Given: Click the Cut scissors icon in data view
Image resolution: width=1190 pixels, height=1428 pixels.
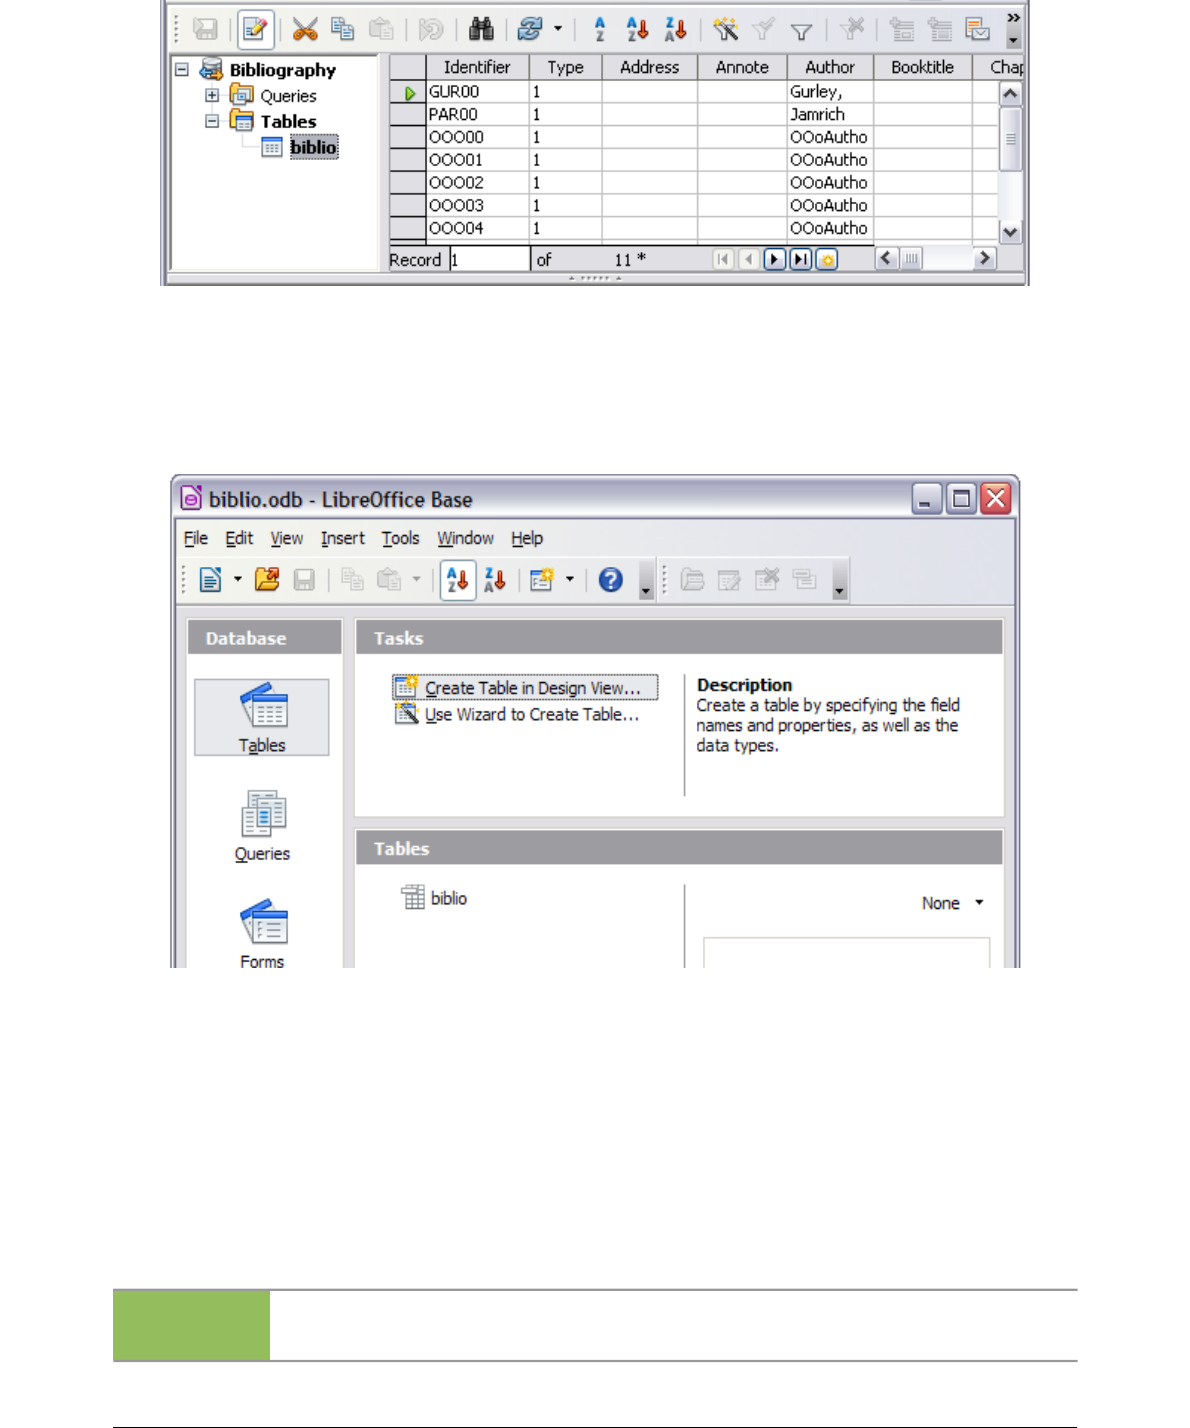Looking at the screenshot, I should coord(305,30).
